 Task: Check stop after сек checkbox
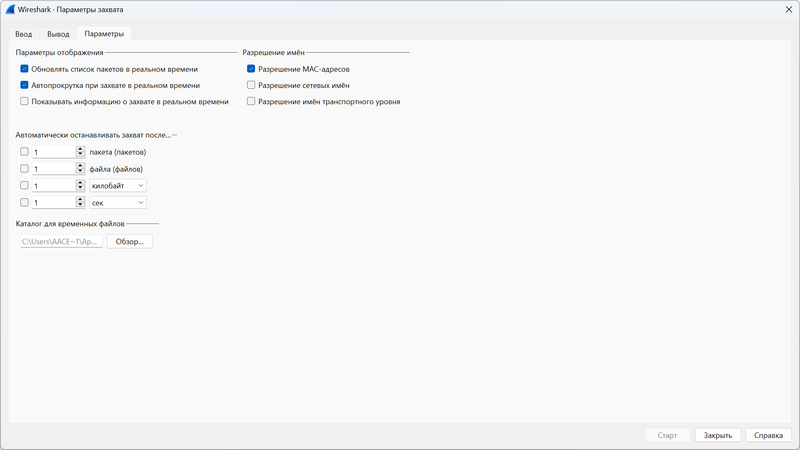[x=24, y=202]
